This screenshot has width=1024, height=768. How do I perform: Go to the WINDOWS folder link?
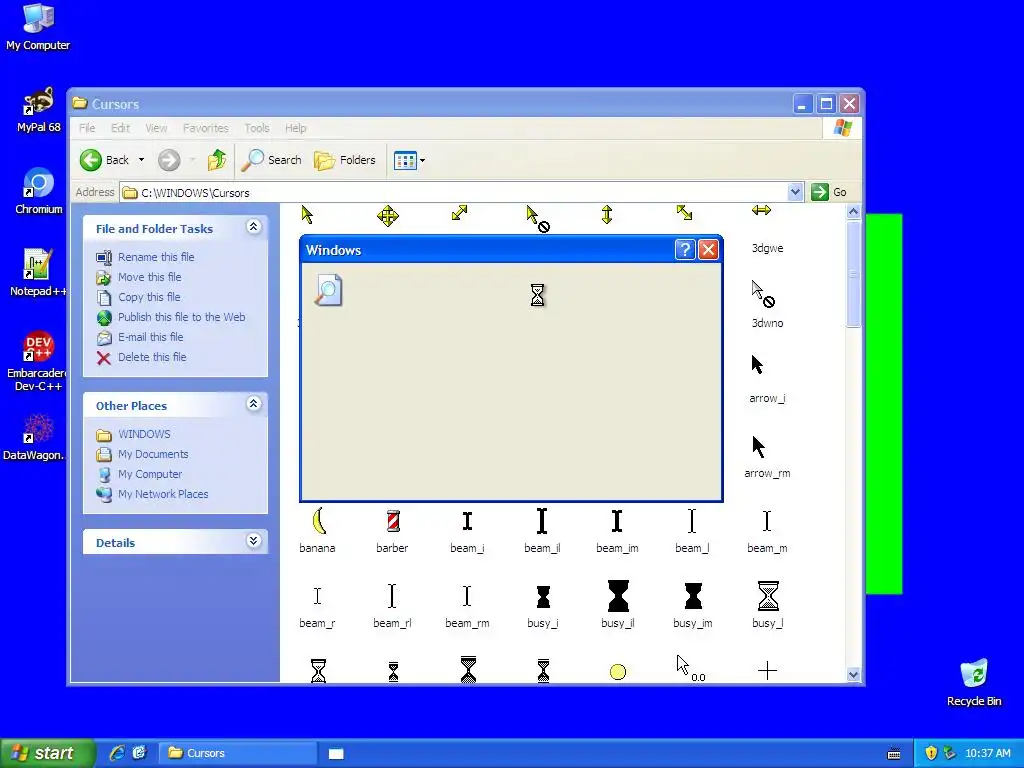click(144, 434)
